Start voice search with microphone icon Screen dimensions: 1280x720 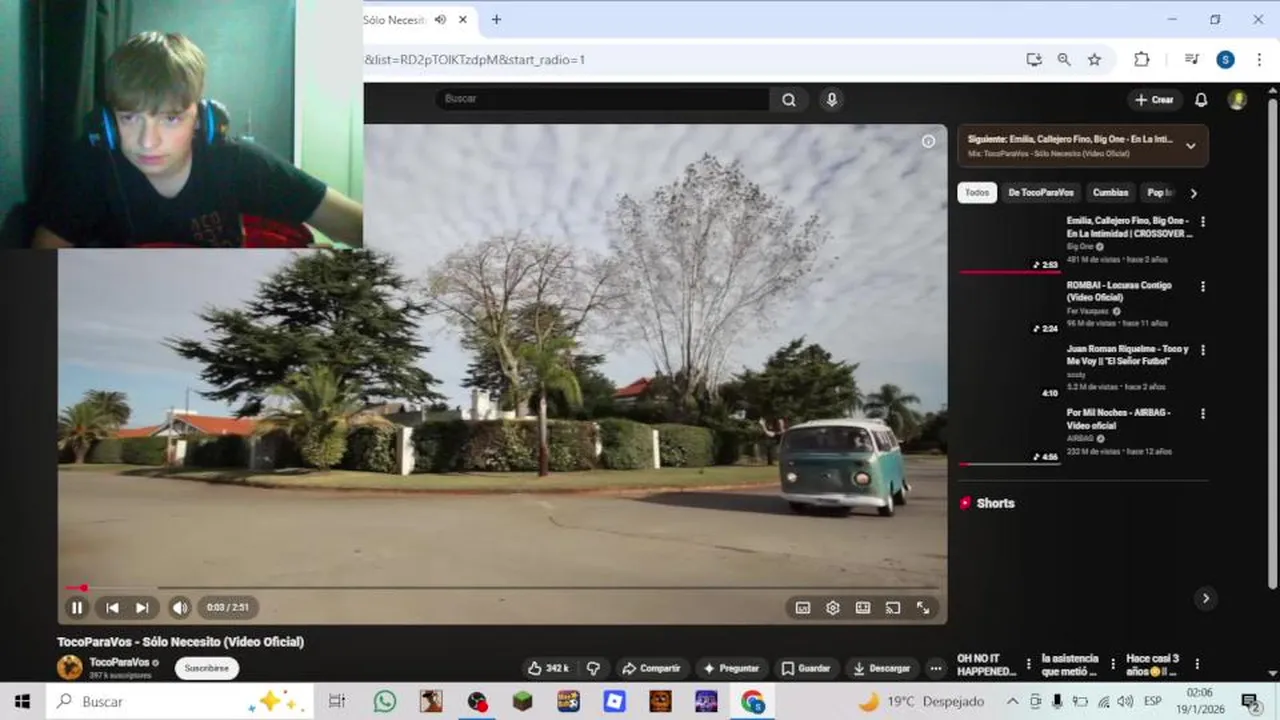pos(831,99)
